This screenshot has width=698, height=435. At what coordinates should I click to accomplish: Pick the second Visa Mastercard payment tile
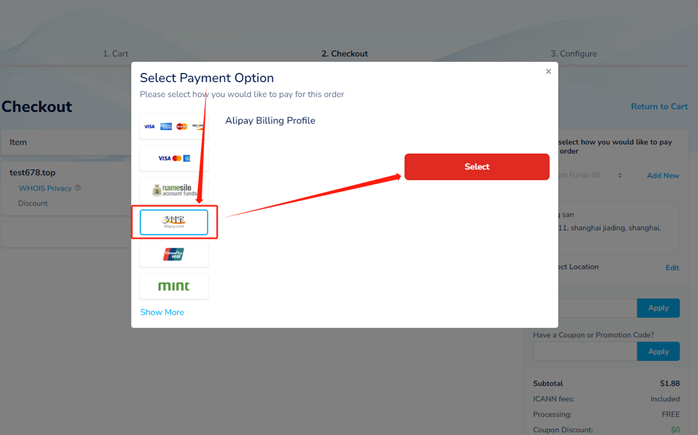pyautogui.click(x=174, y=159)
